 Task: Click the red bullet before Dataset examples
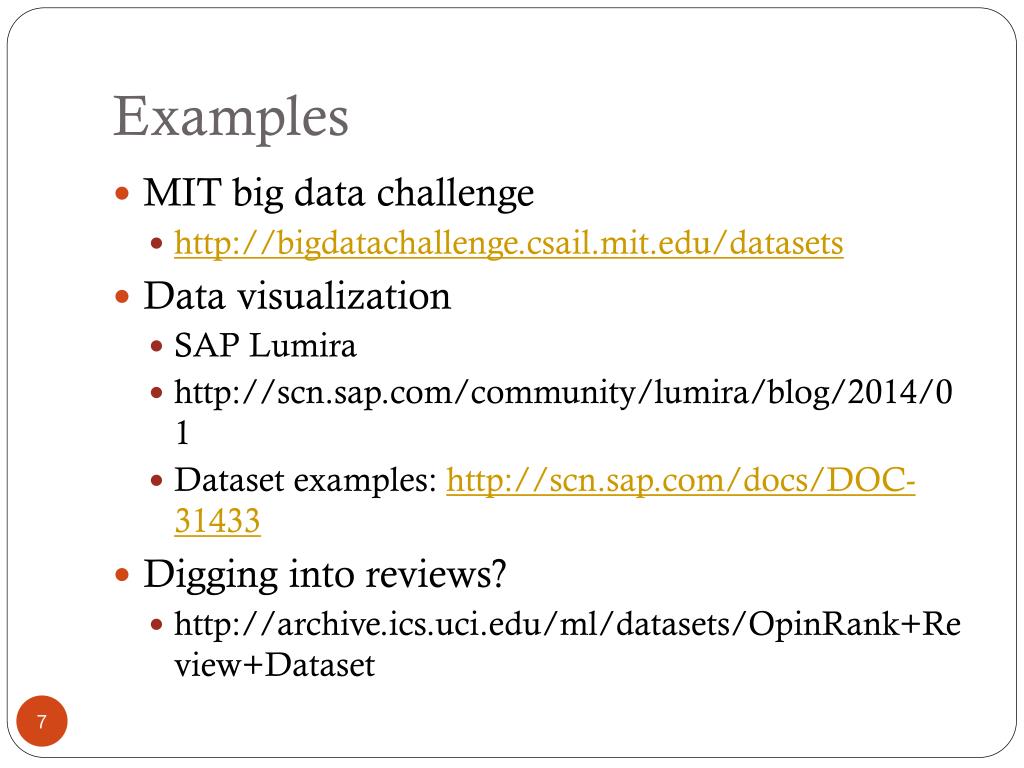pos(156,481)
